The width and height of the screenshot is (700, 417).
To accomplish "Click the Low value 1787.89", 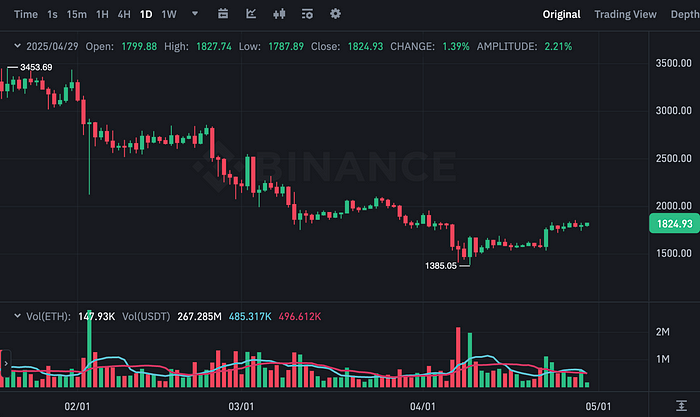I will pyautogui.click(x=286, y=46).
